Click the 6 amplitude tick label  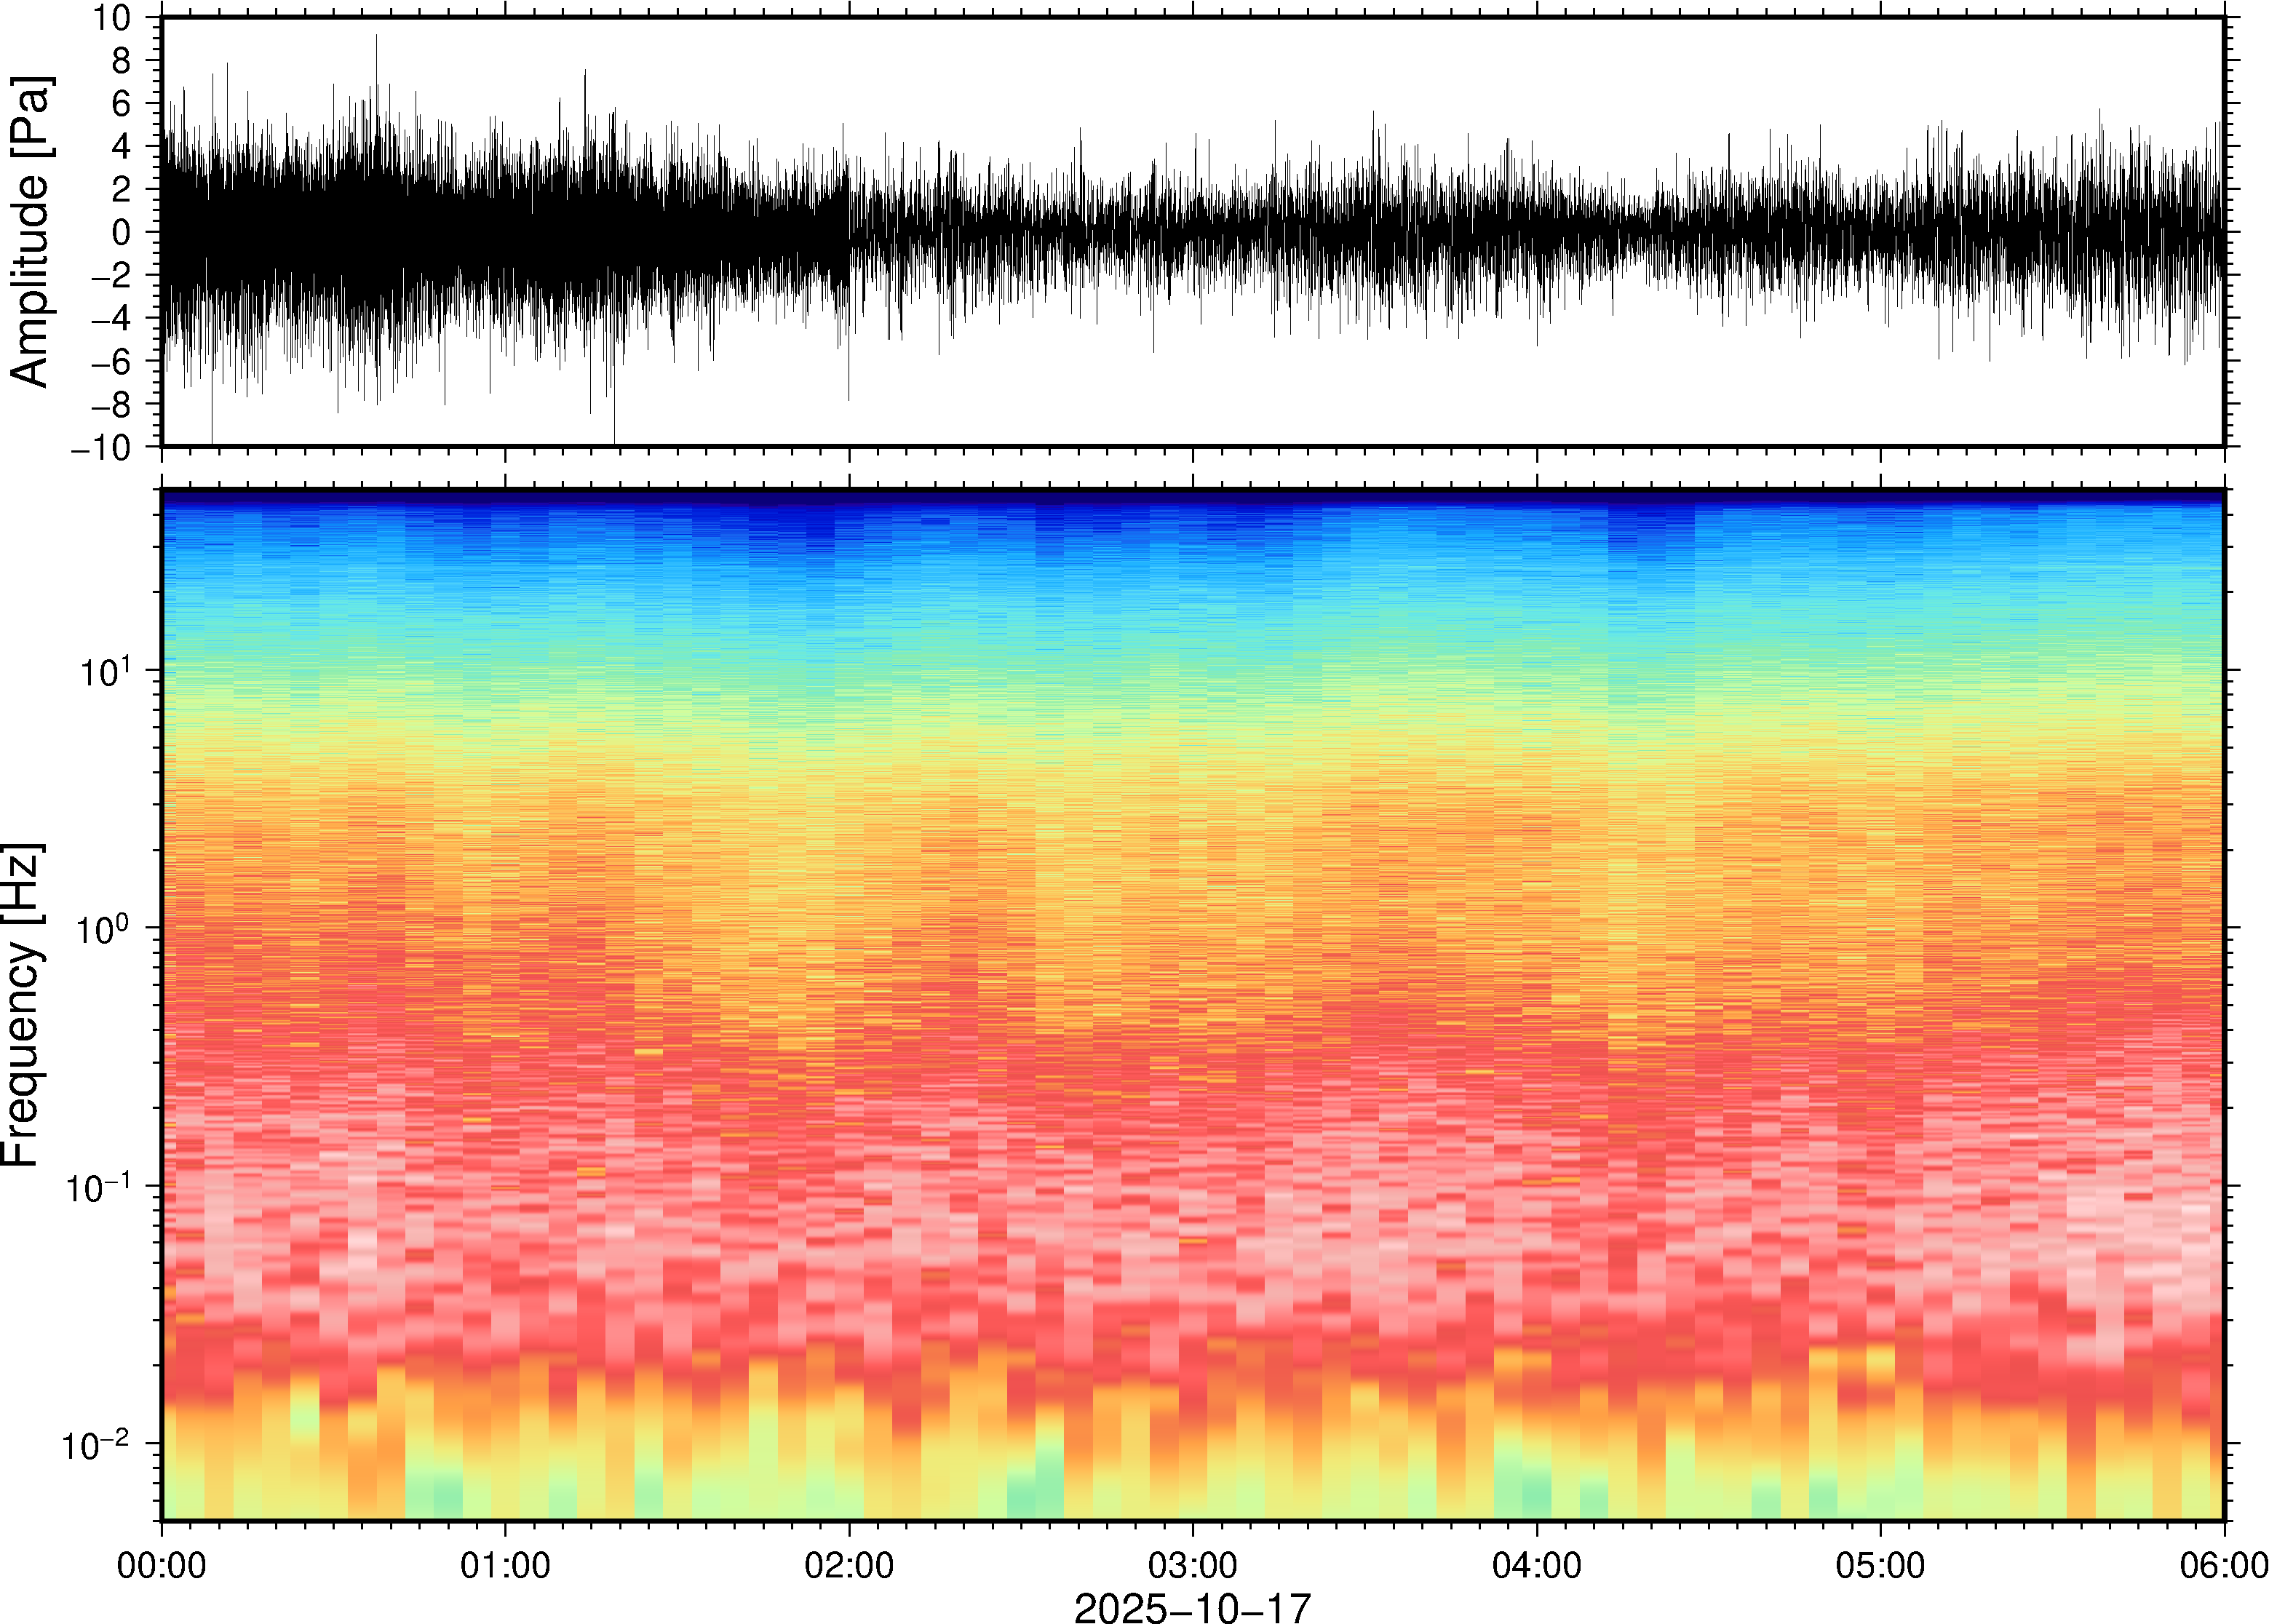click(x=121, y=103)
